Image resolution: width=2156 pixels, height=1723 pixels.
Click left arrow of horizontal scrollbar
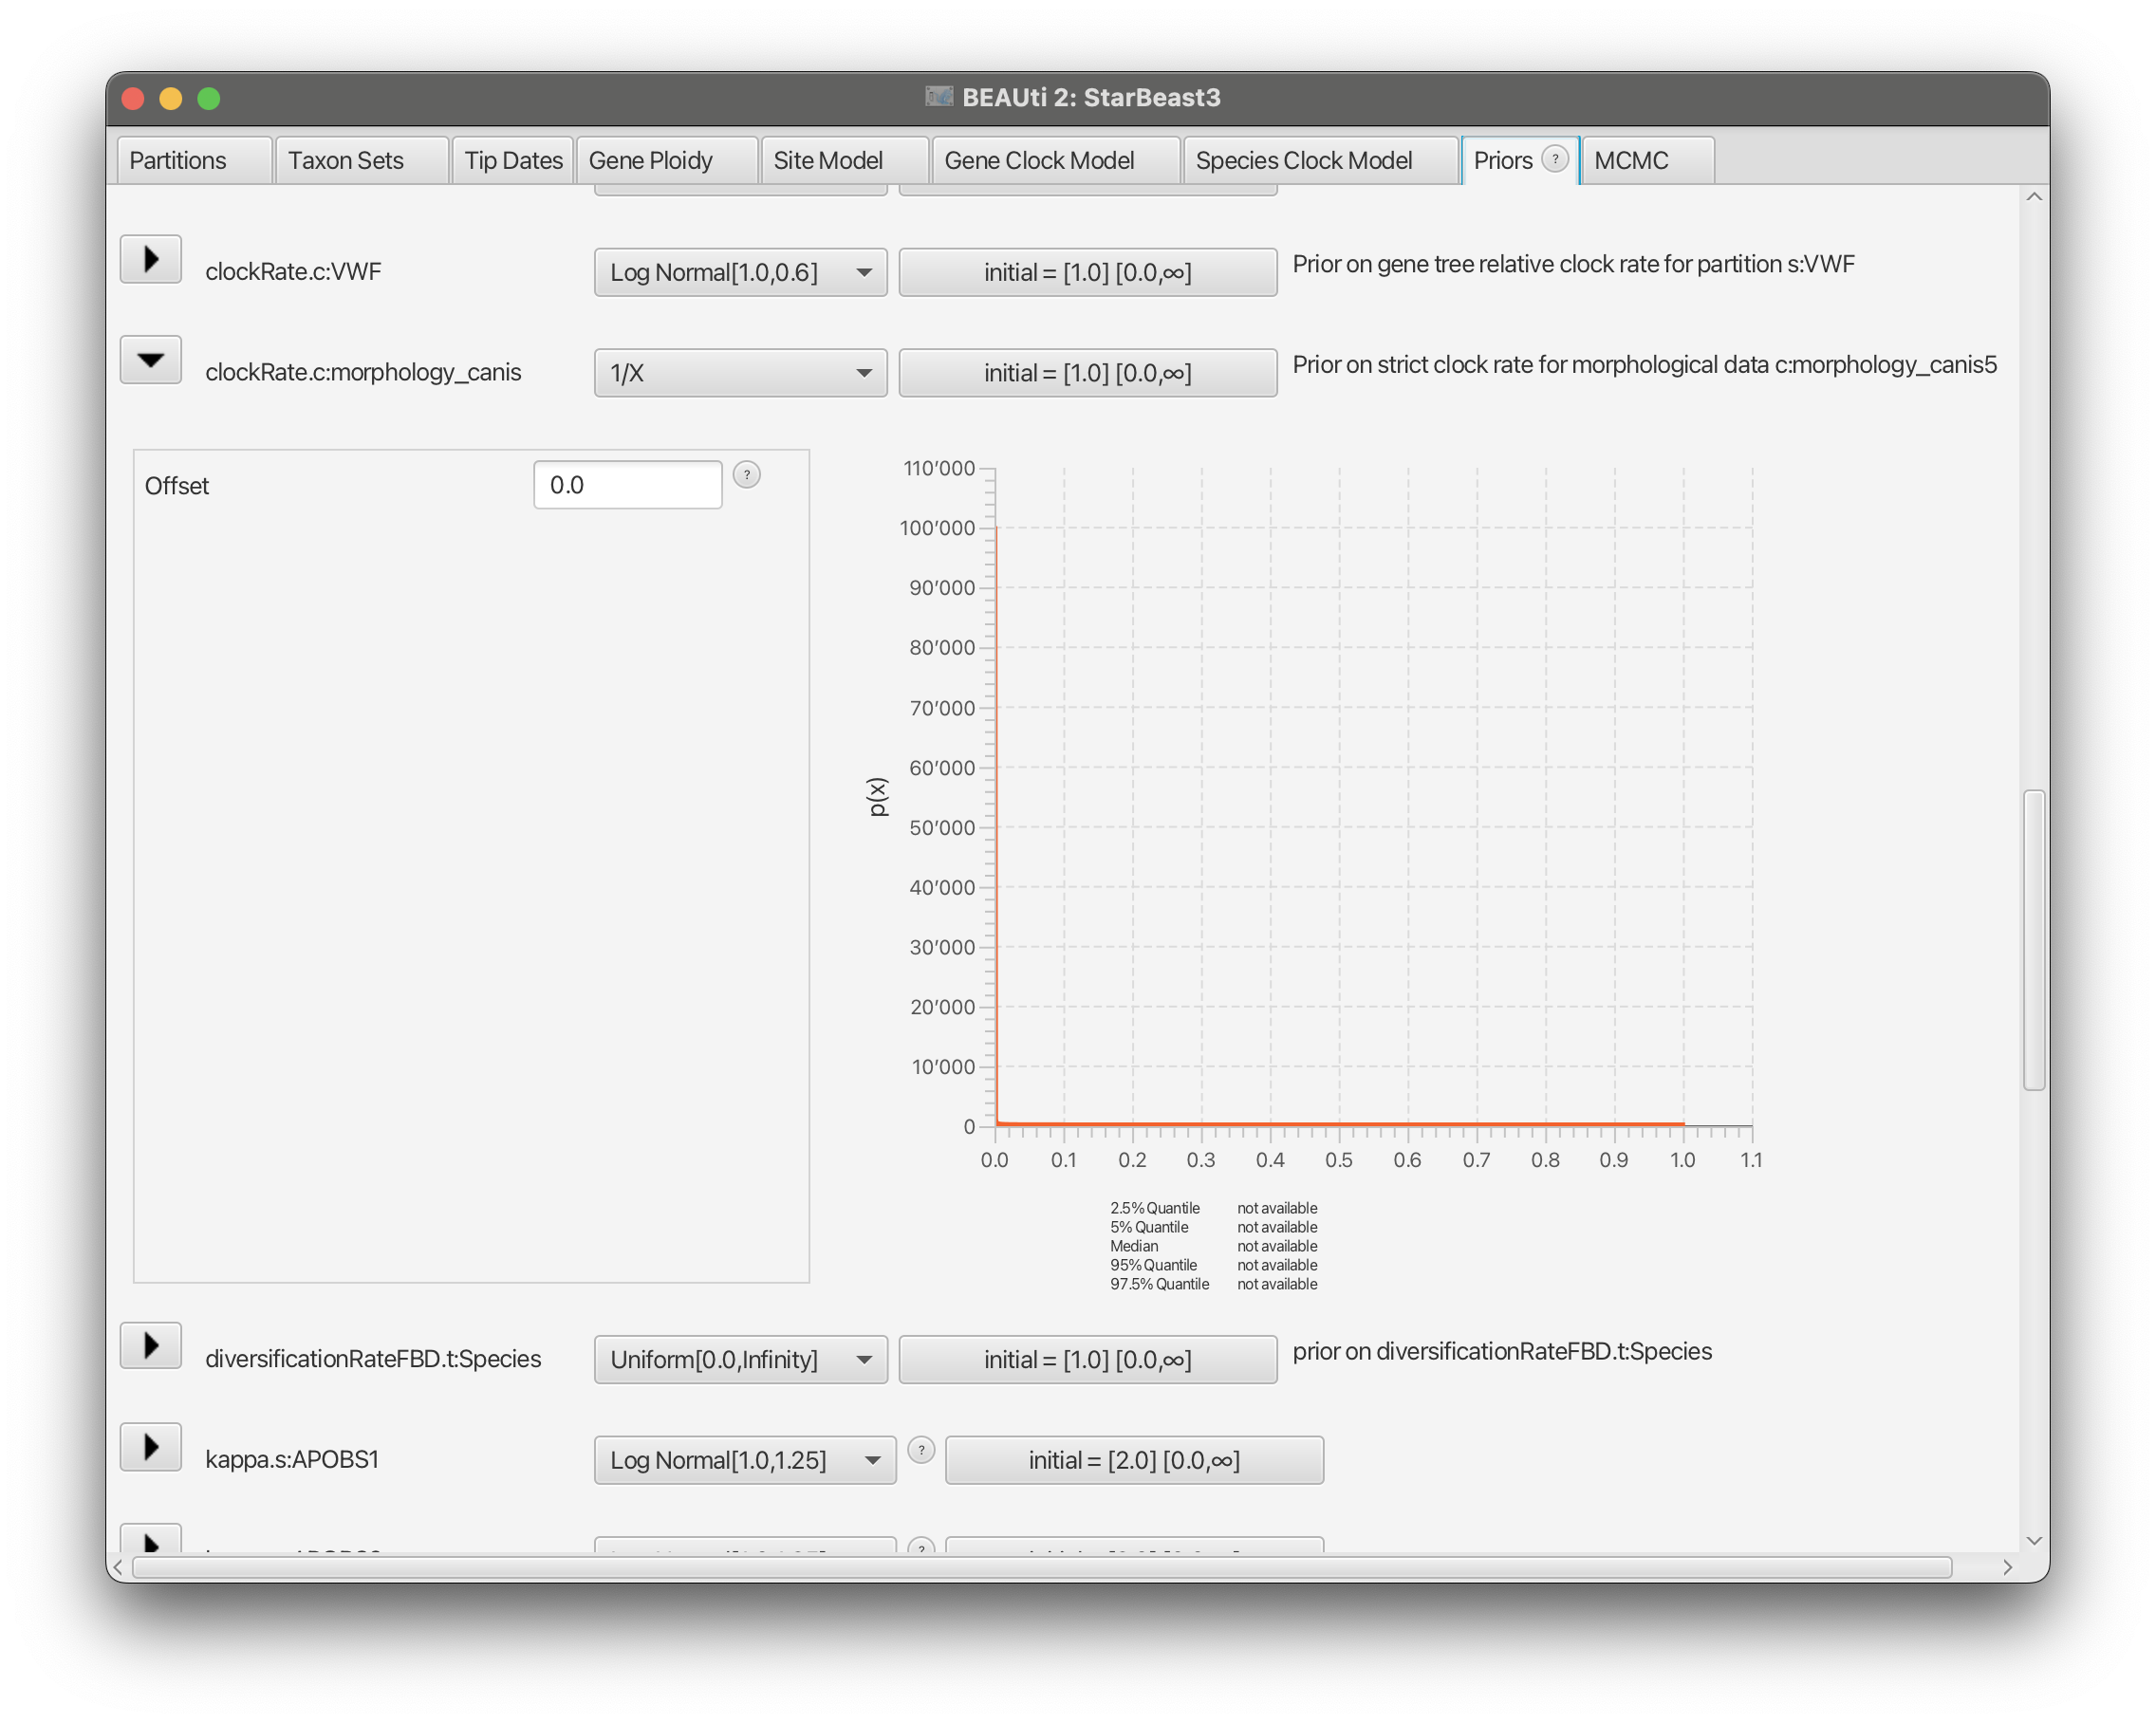[119, 1567]
